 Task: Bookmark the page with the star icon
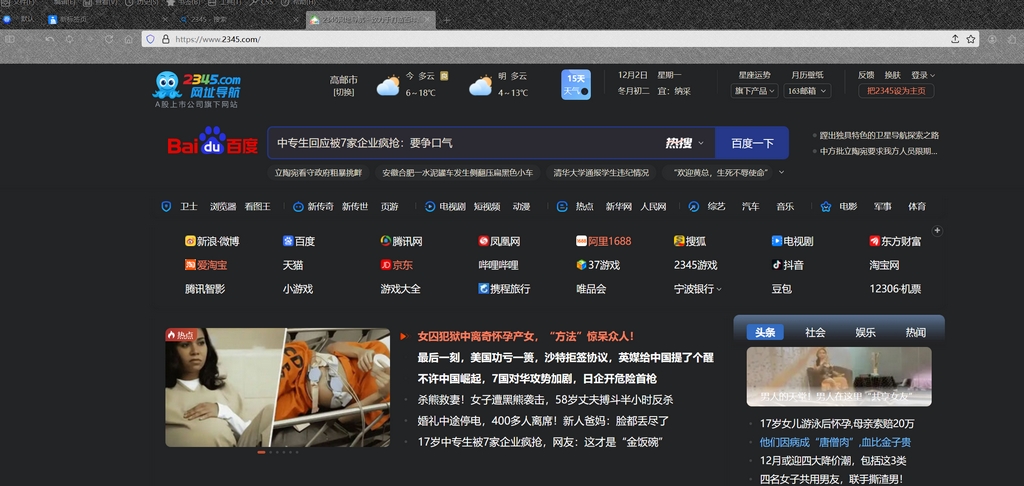970,39
